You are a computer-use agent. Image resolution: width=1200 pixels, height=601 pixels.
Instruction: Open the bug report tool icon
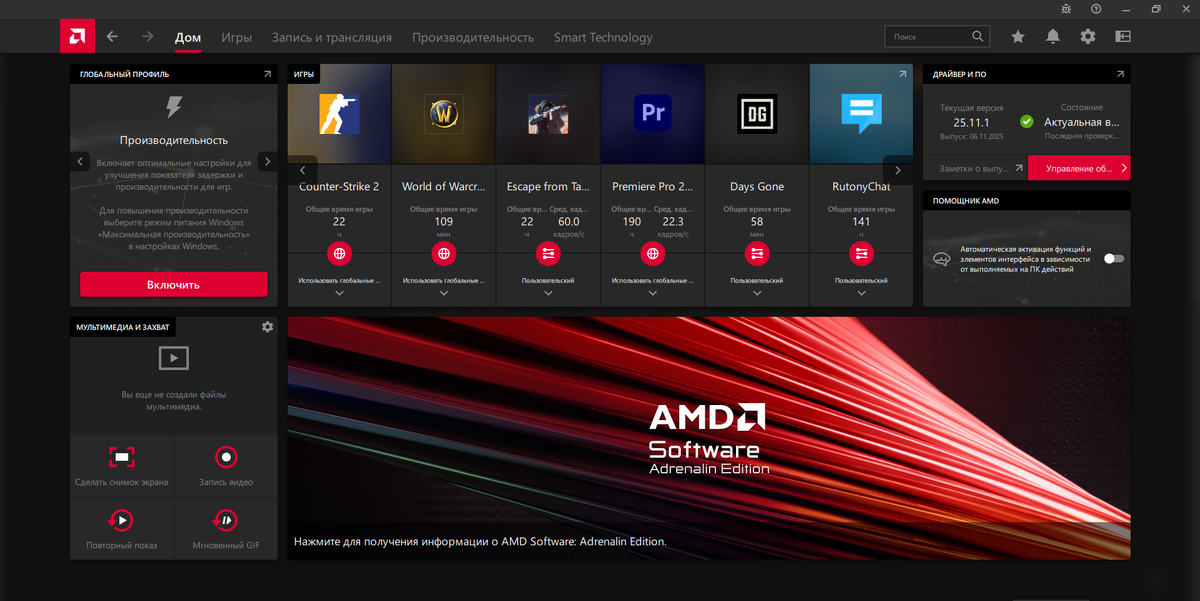point(1066,8)
